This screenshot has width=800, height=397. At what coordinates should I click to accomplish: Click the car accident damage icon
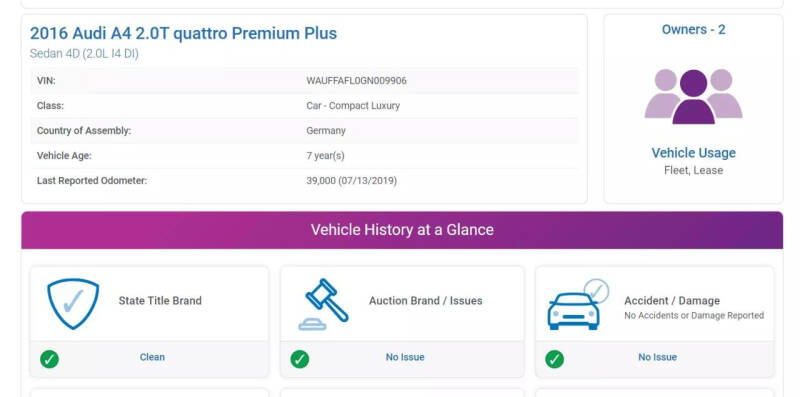pos(578,304)
